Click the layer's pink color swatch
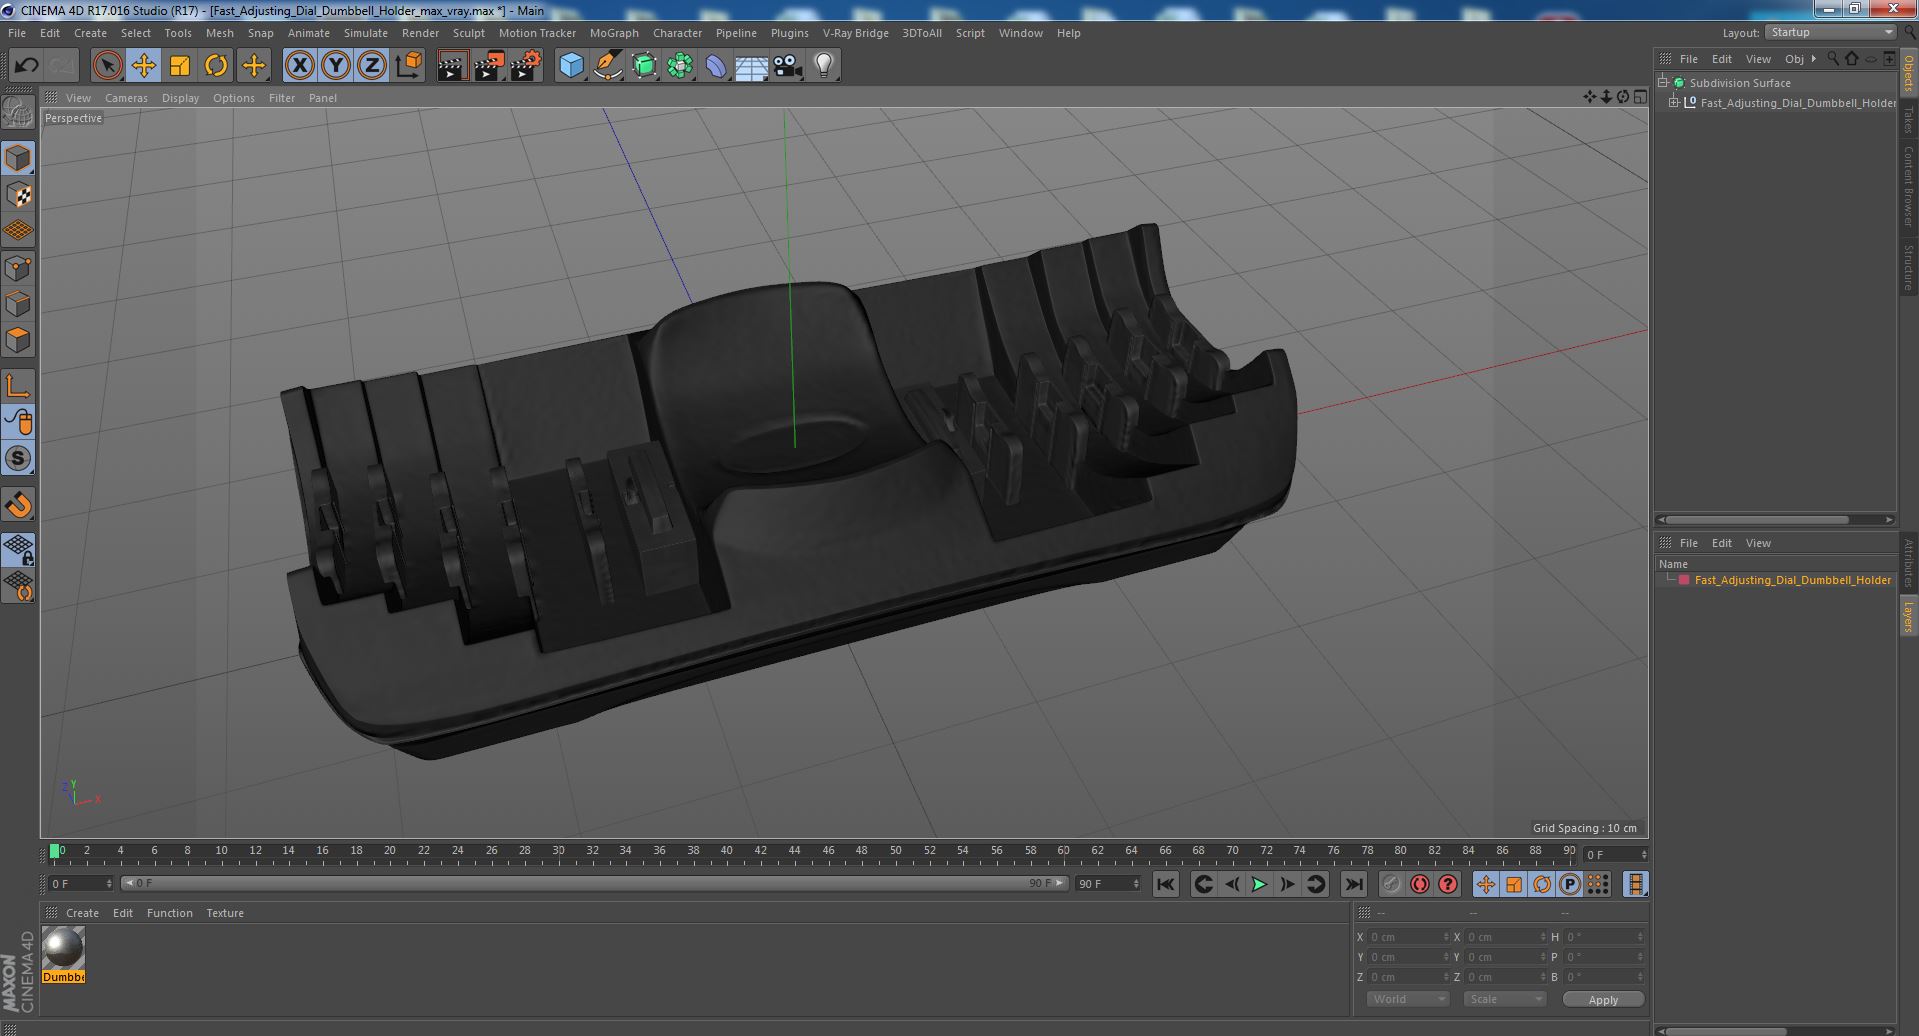The image size is (1919, 1036). [x=1684, y=580]
